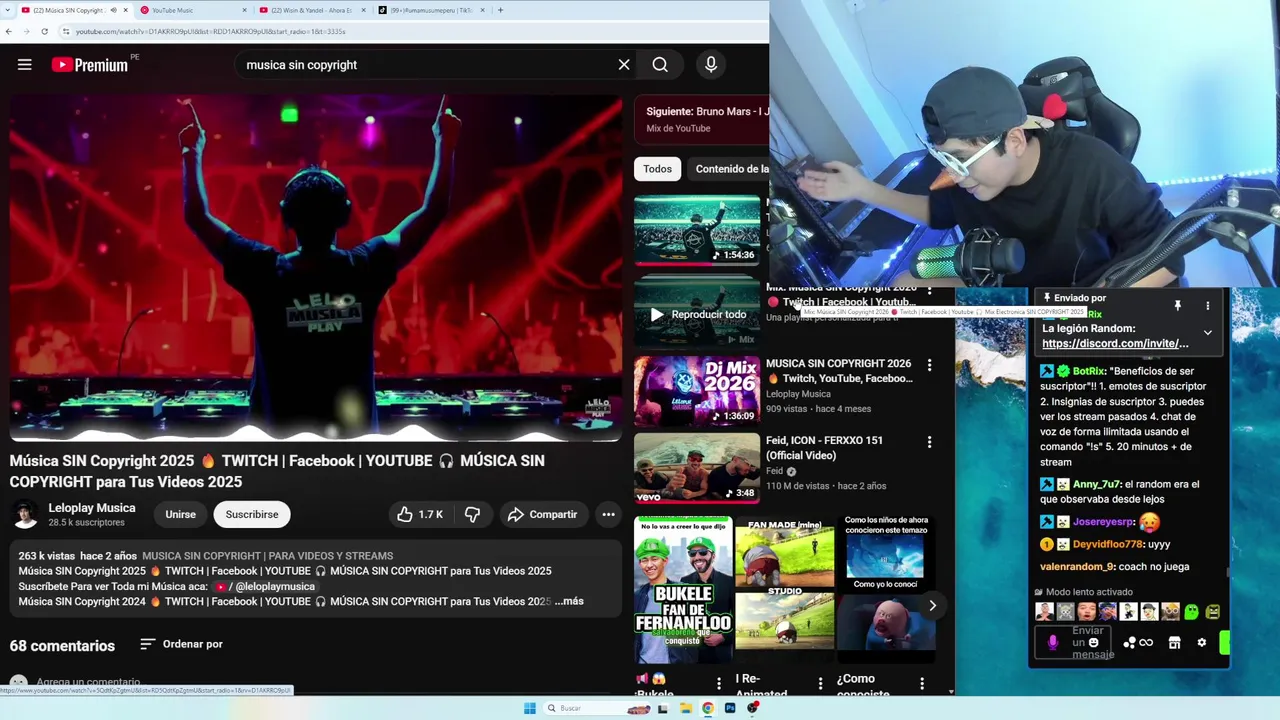Subscribe with the Suscribirse button
1280x720 pixels.
pos(252,514)
